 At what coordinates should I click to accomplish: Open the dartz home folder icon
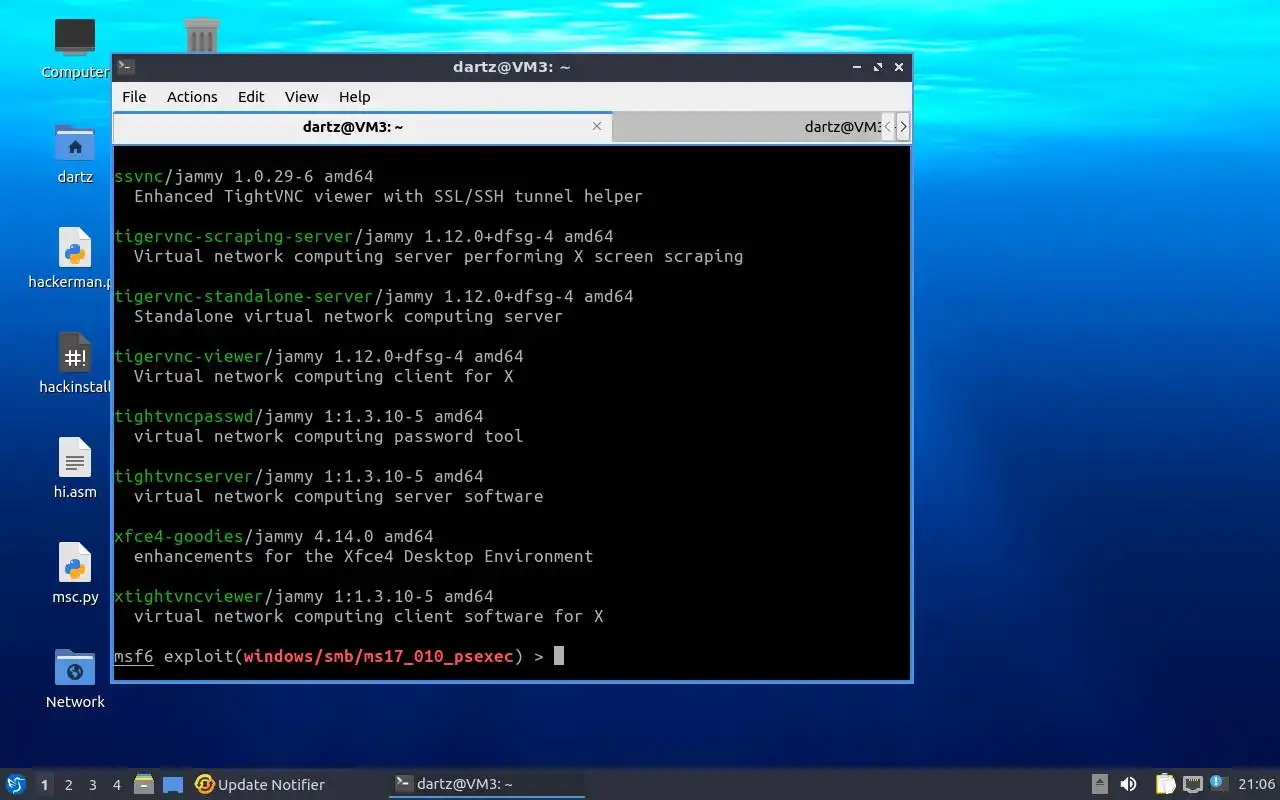(75, 143)
